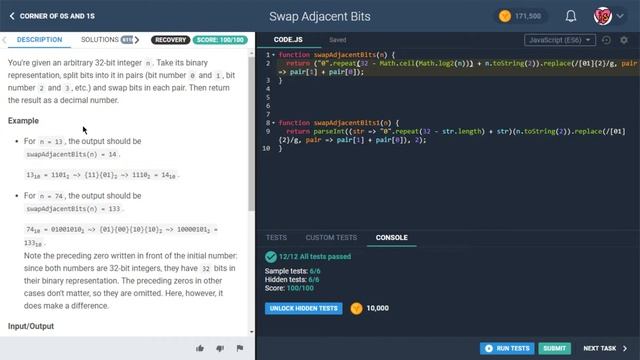Viewport: 640px width, 360px height.
Task: Click the 'Swap Adjacent Bits' title
Action: point(320,16)
